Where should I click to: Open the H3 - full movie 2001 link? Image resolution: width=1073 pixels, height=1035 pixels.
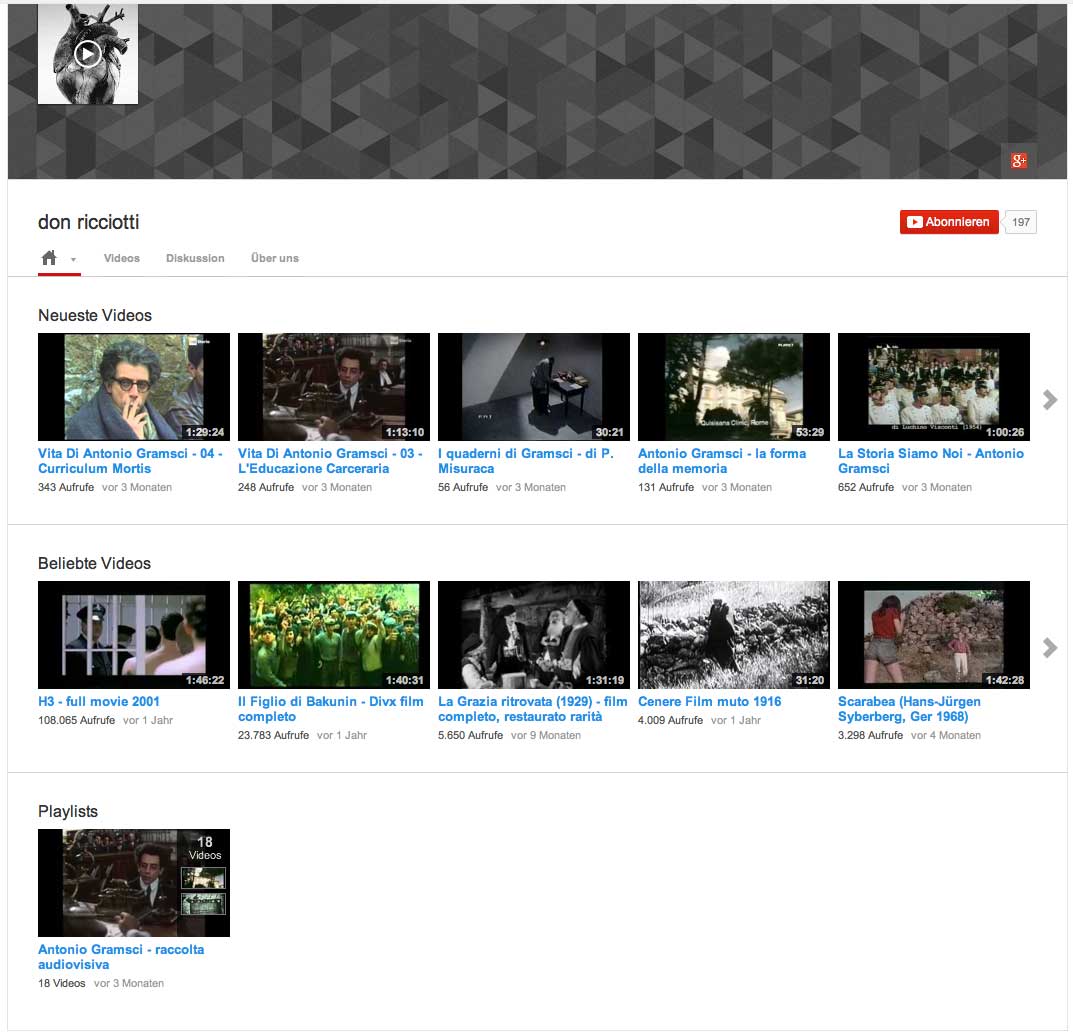(x=99, y=701)
